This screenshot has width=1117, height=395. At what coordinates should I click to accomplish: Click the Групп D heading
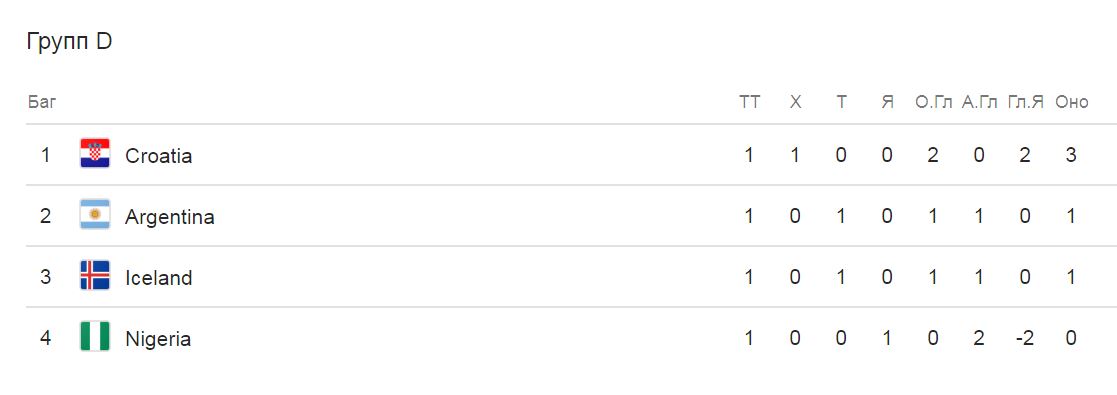pyautogui.click(x=69, y=42)
